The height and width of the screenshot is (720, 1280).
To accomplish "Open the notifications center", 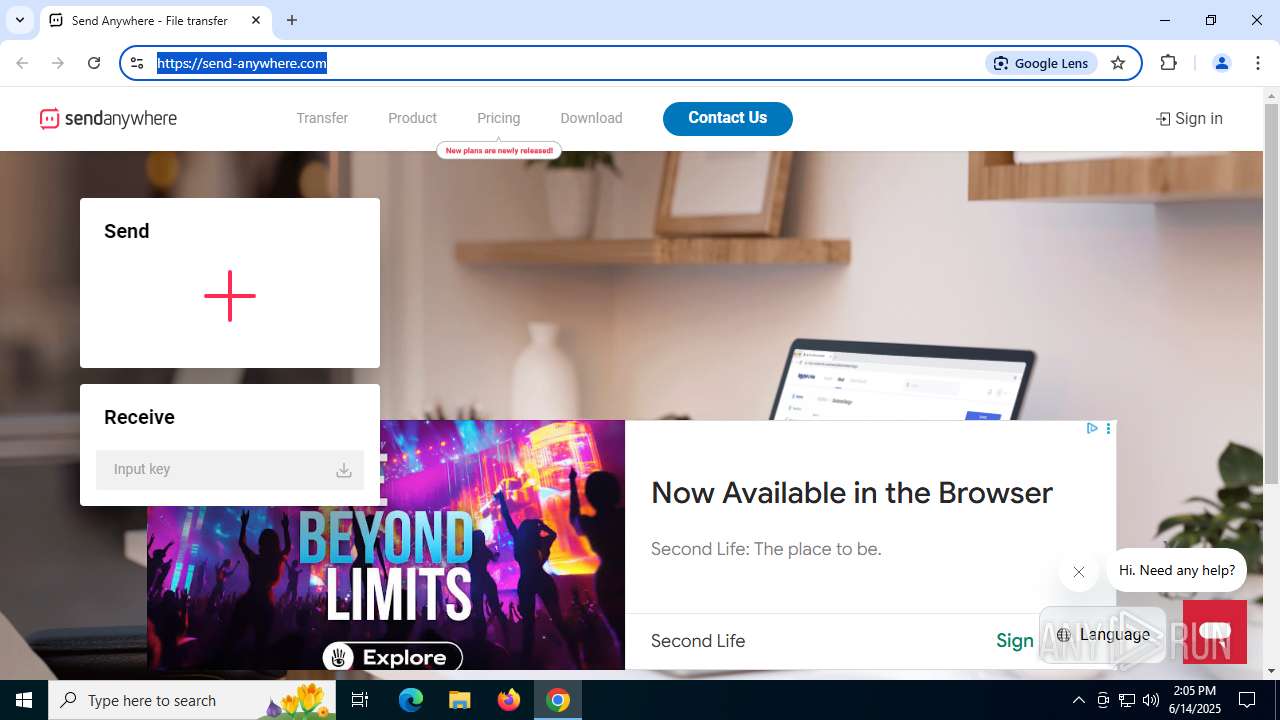I will pyautogui.click(x=1247, y=700).
